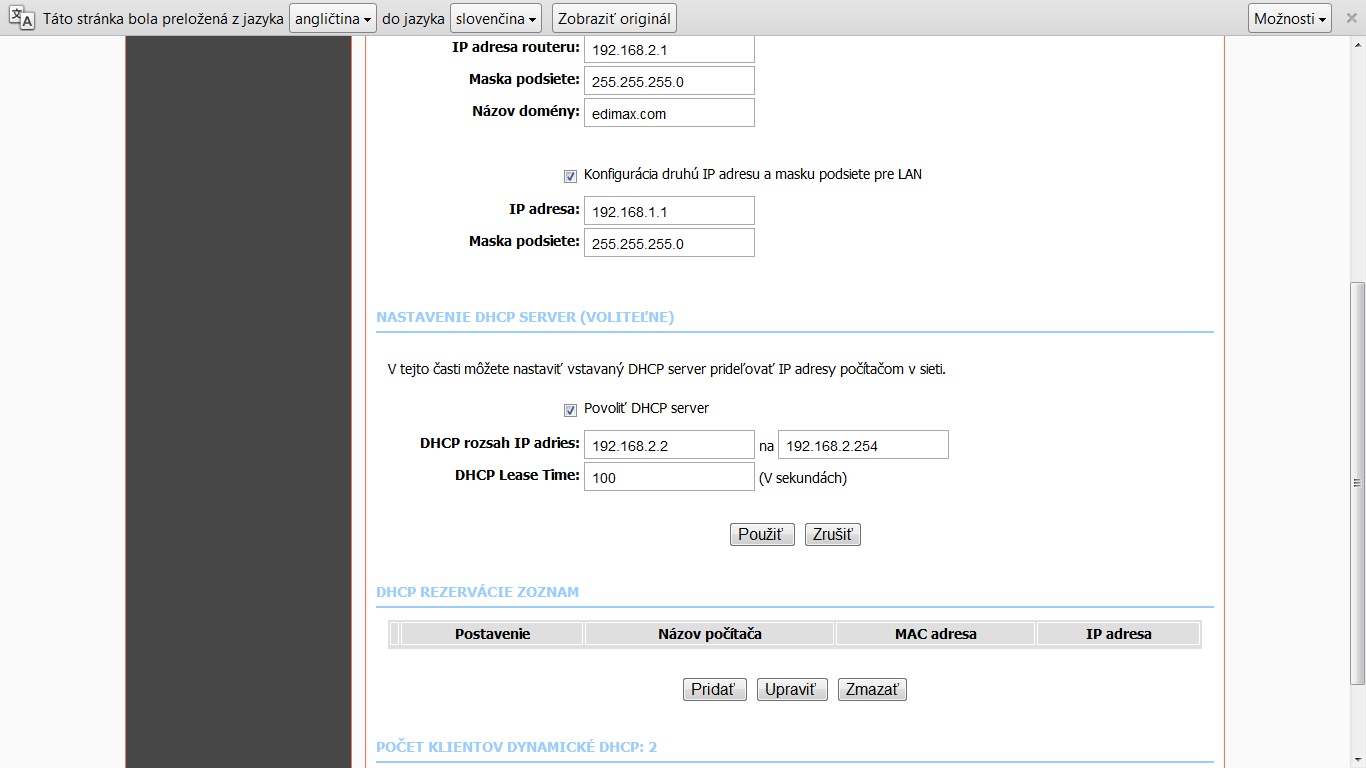Close the translation bar with the X
Viewport: 1366px width, 768px height.
click(x=1350, y=19)
